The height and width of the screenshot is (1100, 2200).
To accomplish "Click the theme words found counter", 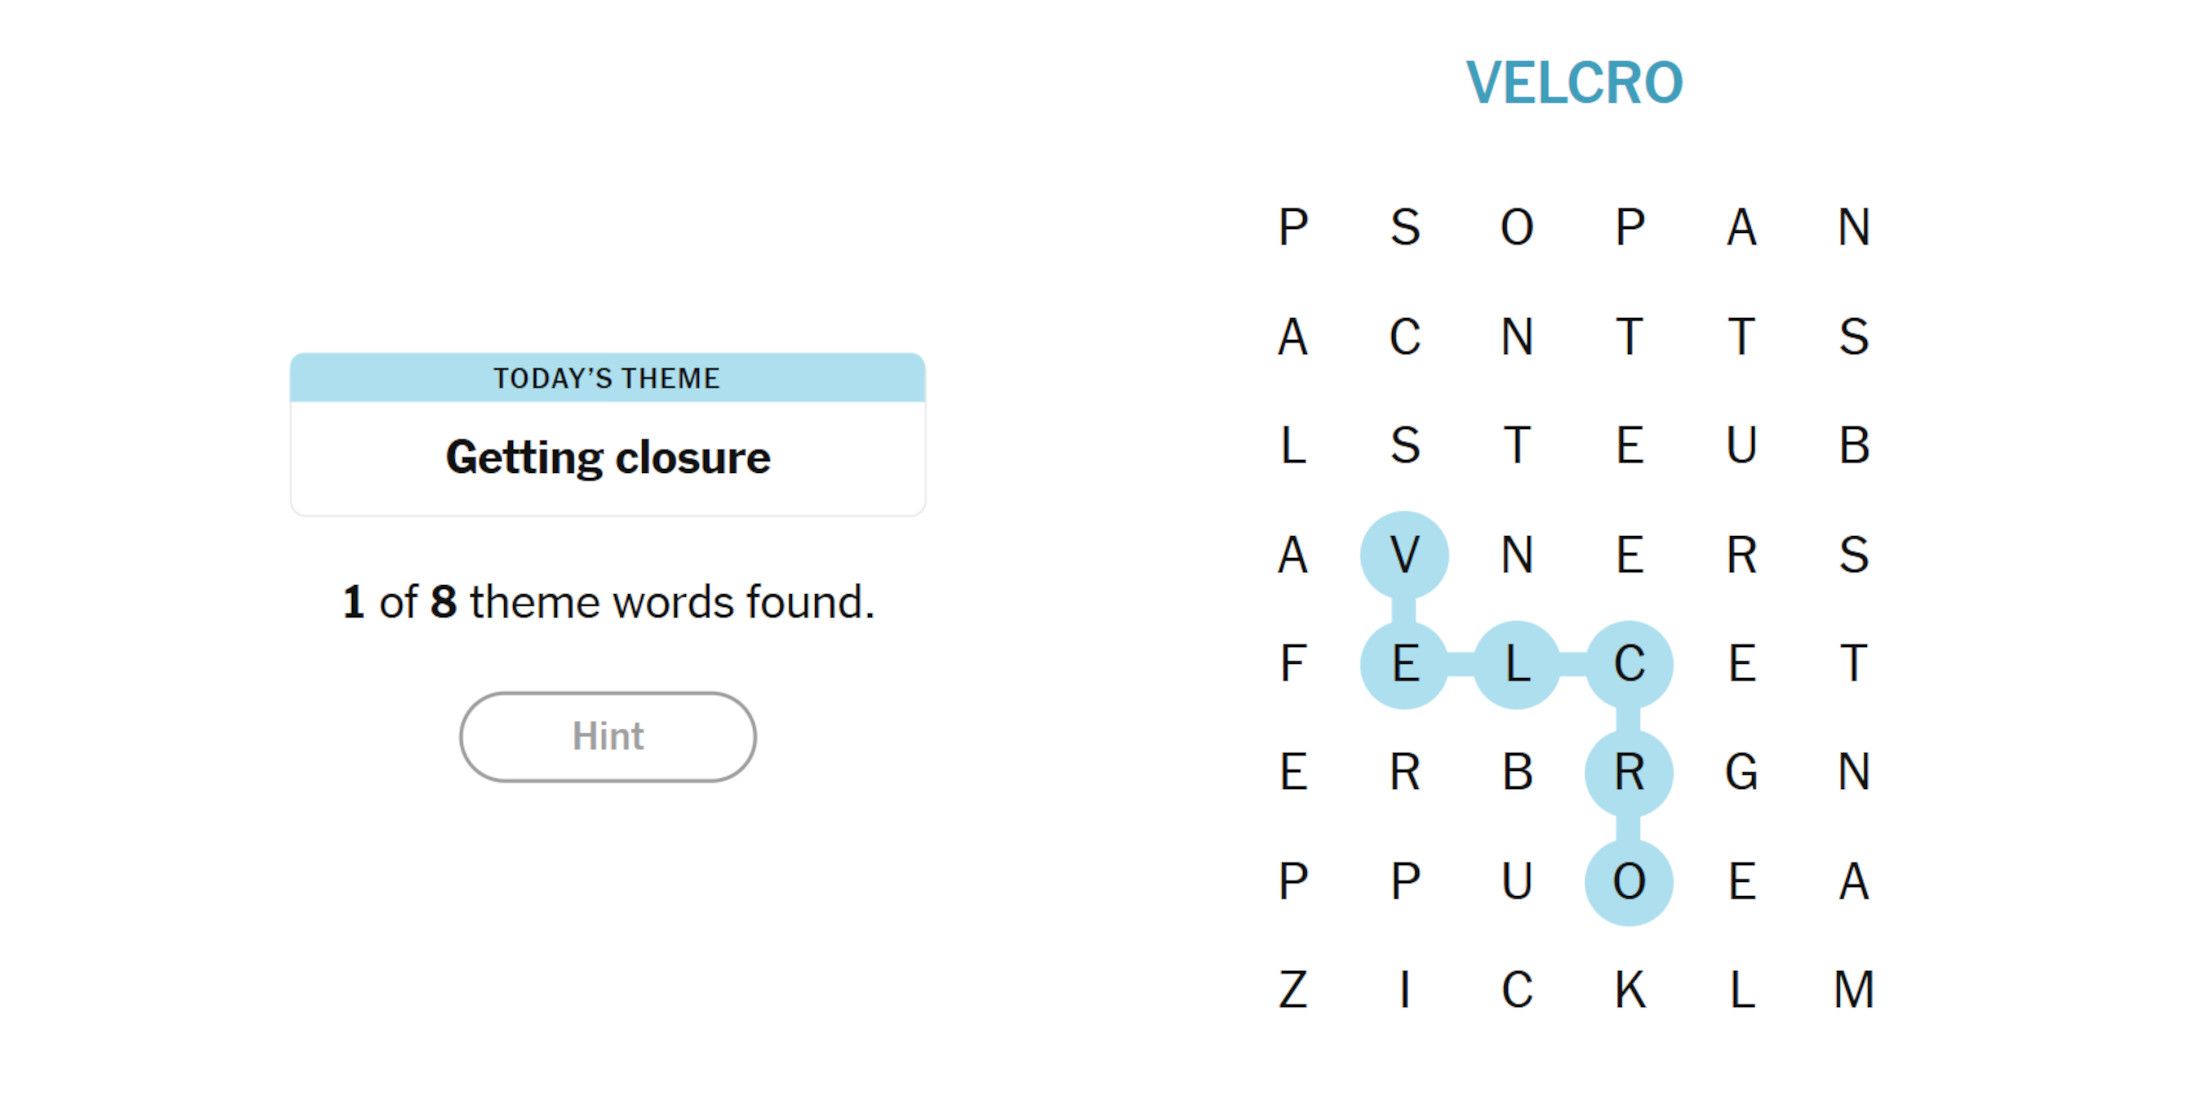I will 610,601.
